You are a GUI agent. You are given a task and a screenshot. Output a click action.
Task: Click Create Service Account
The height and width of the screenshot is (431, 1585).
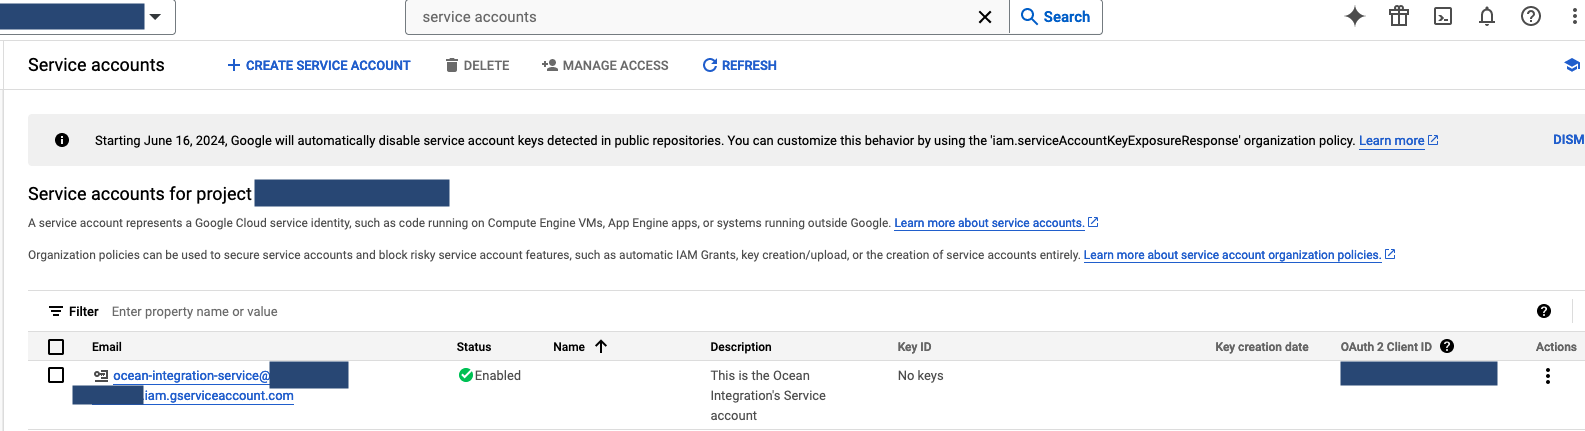point(319,65)
